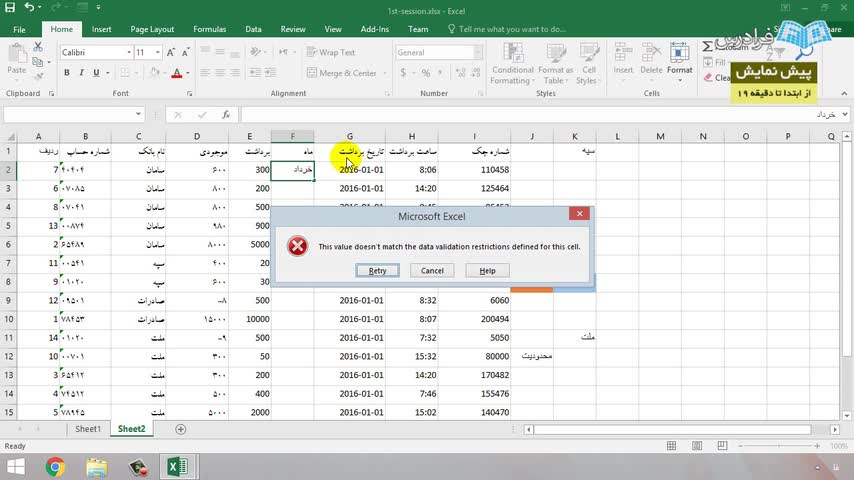Switch to the Formulas tab

[x=210, y=29]
